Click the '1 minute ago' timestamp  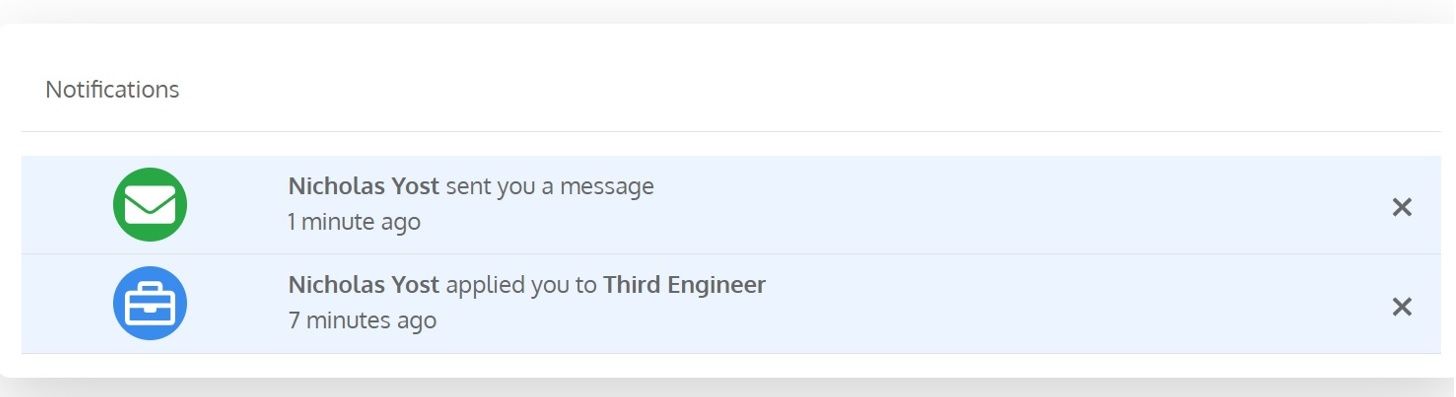(x=354, y=221)
